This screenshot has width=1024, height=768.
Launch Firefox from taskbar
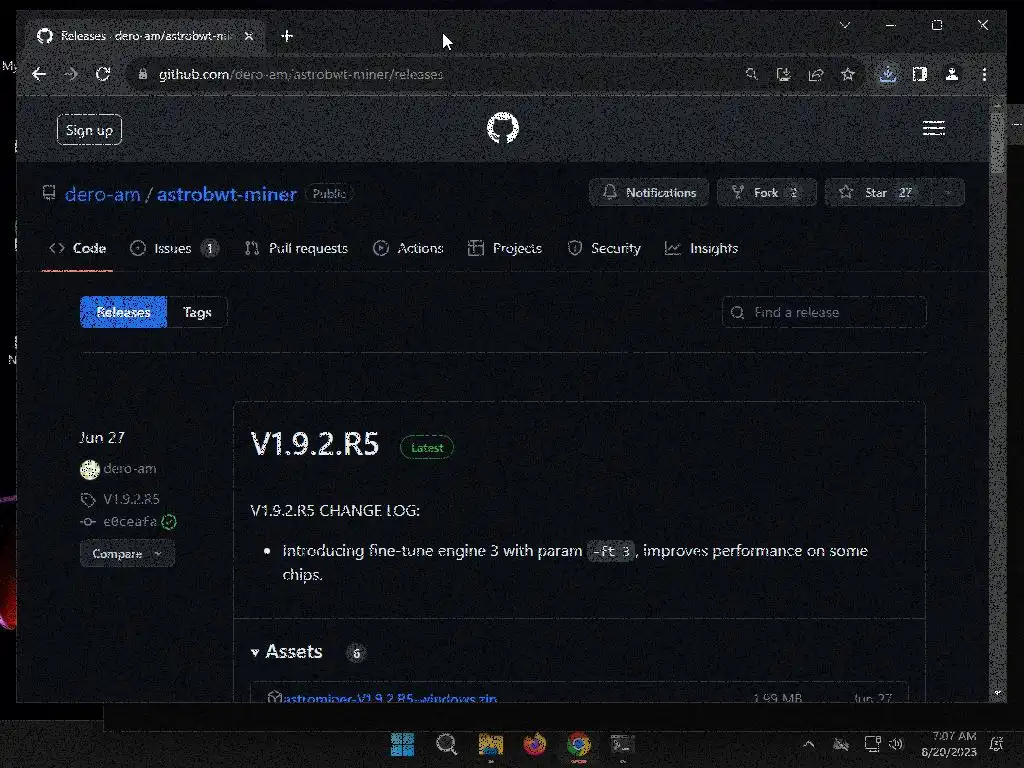(535, 744)
